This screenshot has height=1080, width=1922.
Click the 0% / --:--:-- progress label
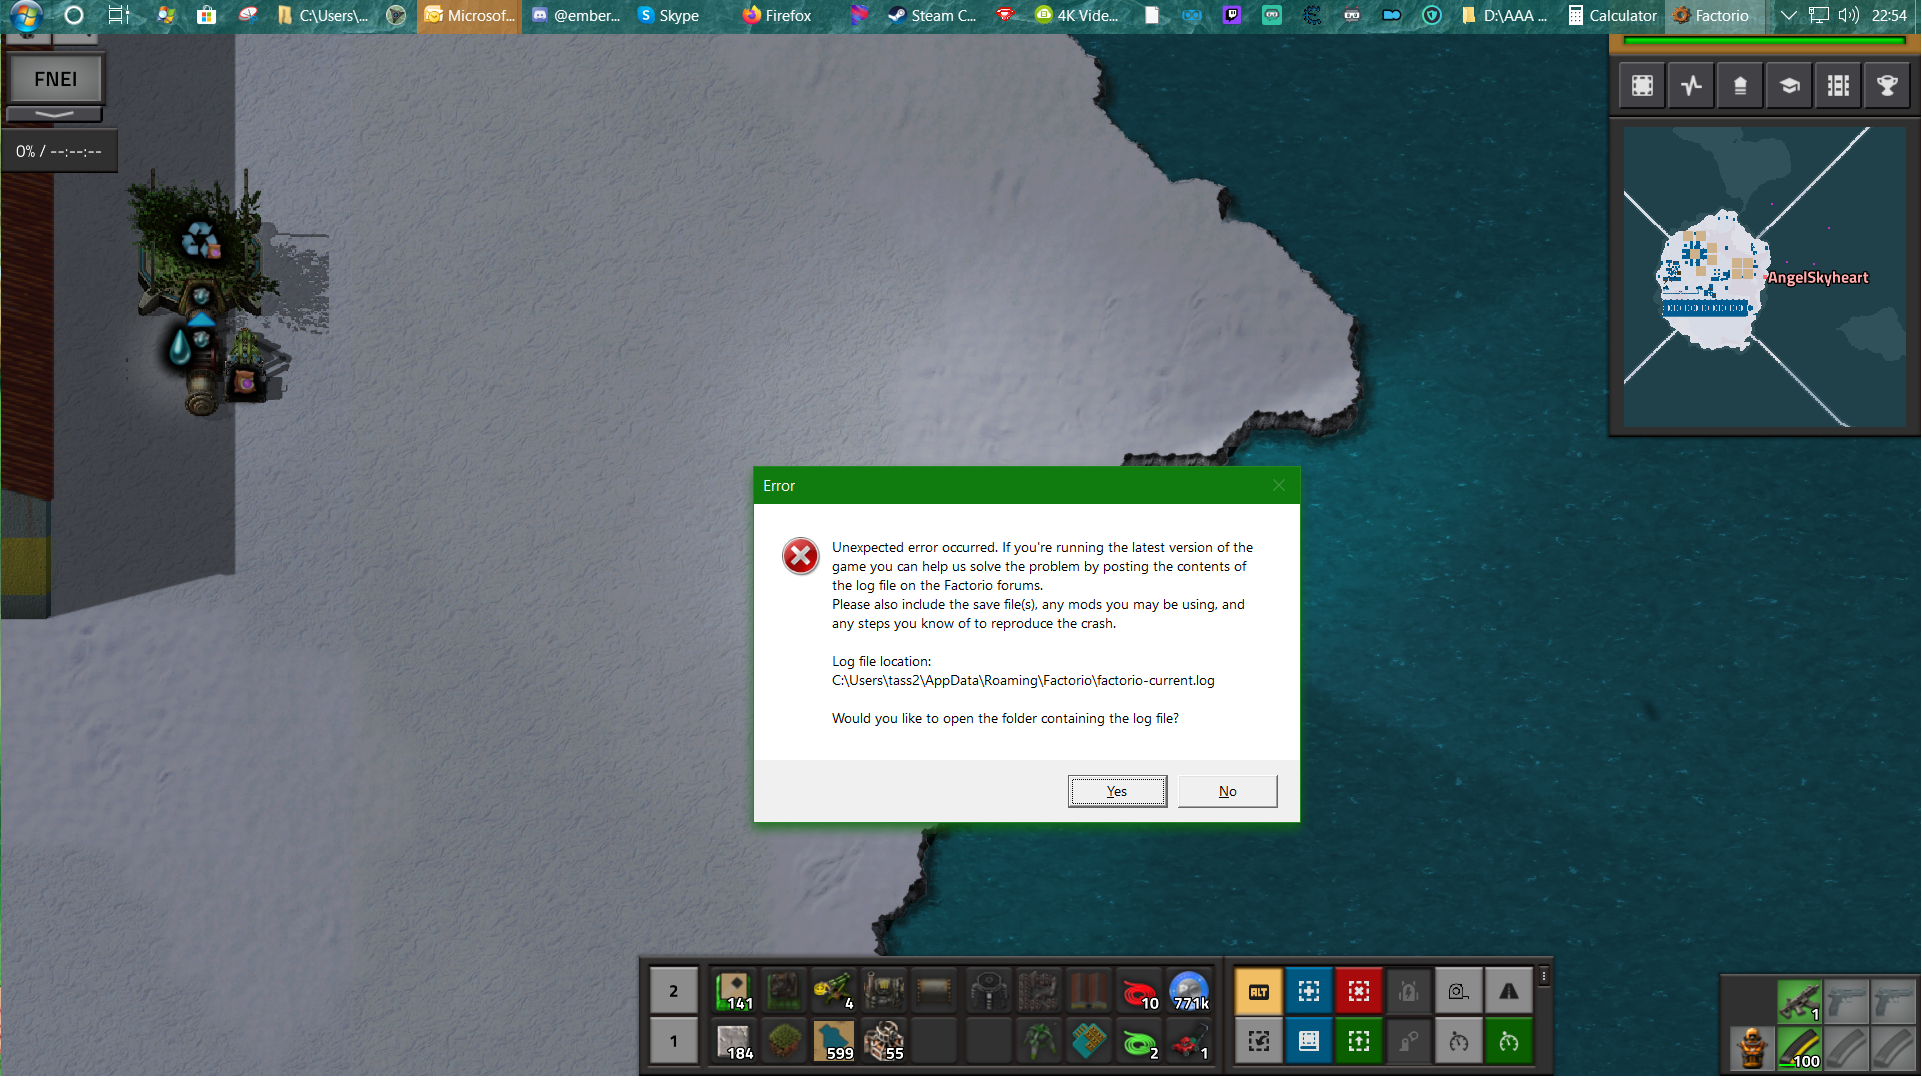click(x=59, y=151)
